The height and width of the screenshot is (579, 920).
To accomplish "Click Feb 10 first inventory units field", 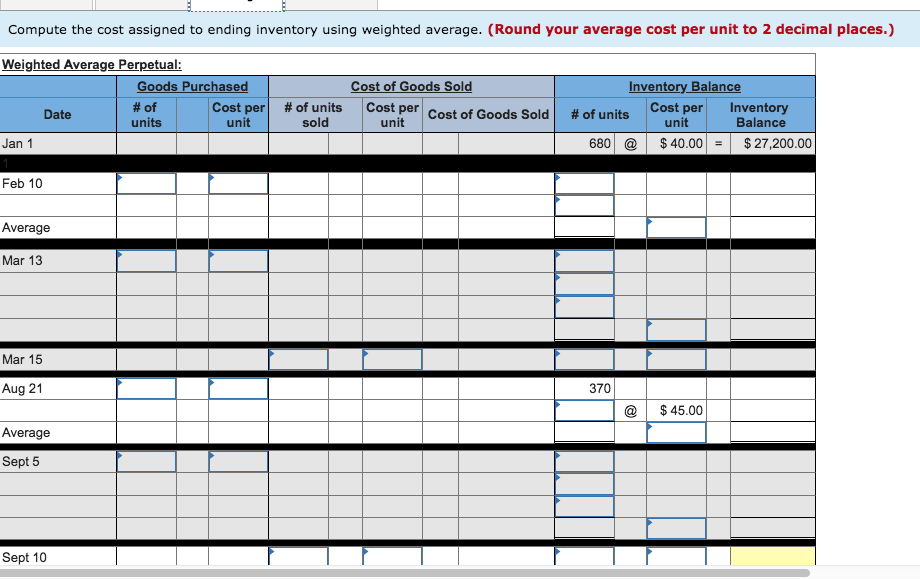I will (x=584, y=184).
